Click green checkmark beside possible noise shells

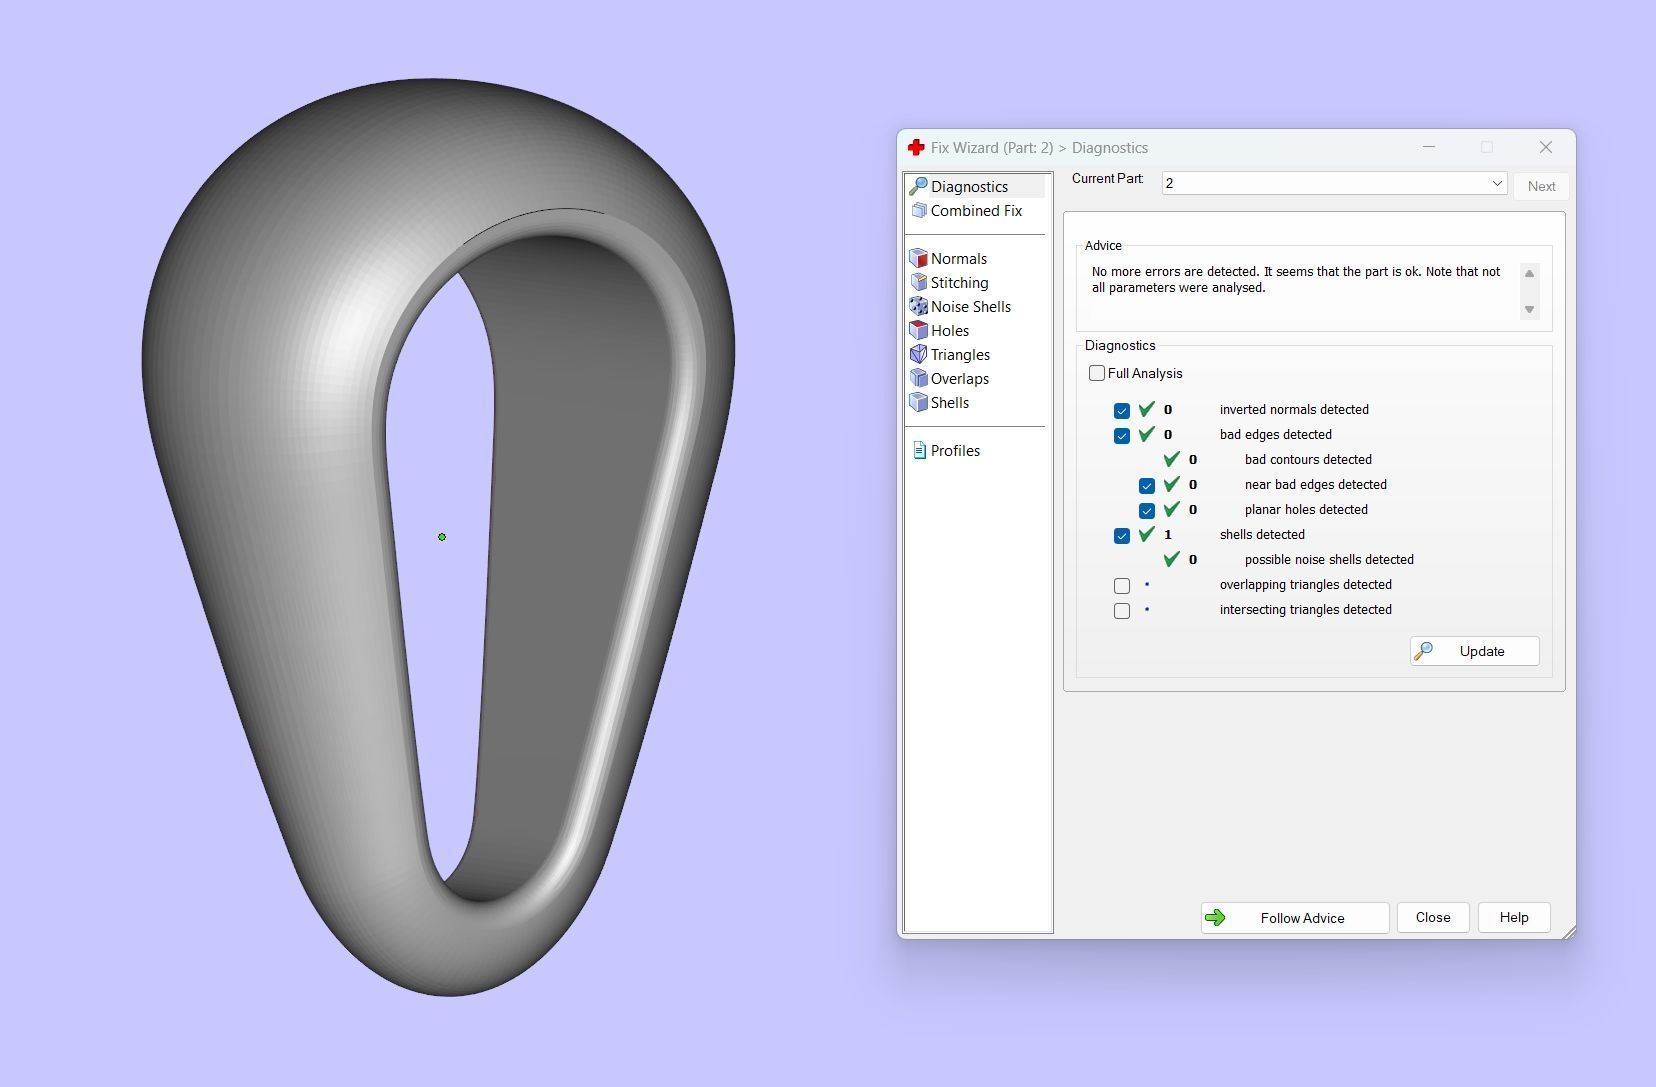(x=1171, y=558)
